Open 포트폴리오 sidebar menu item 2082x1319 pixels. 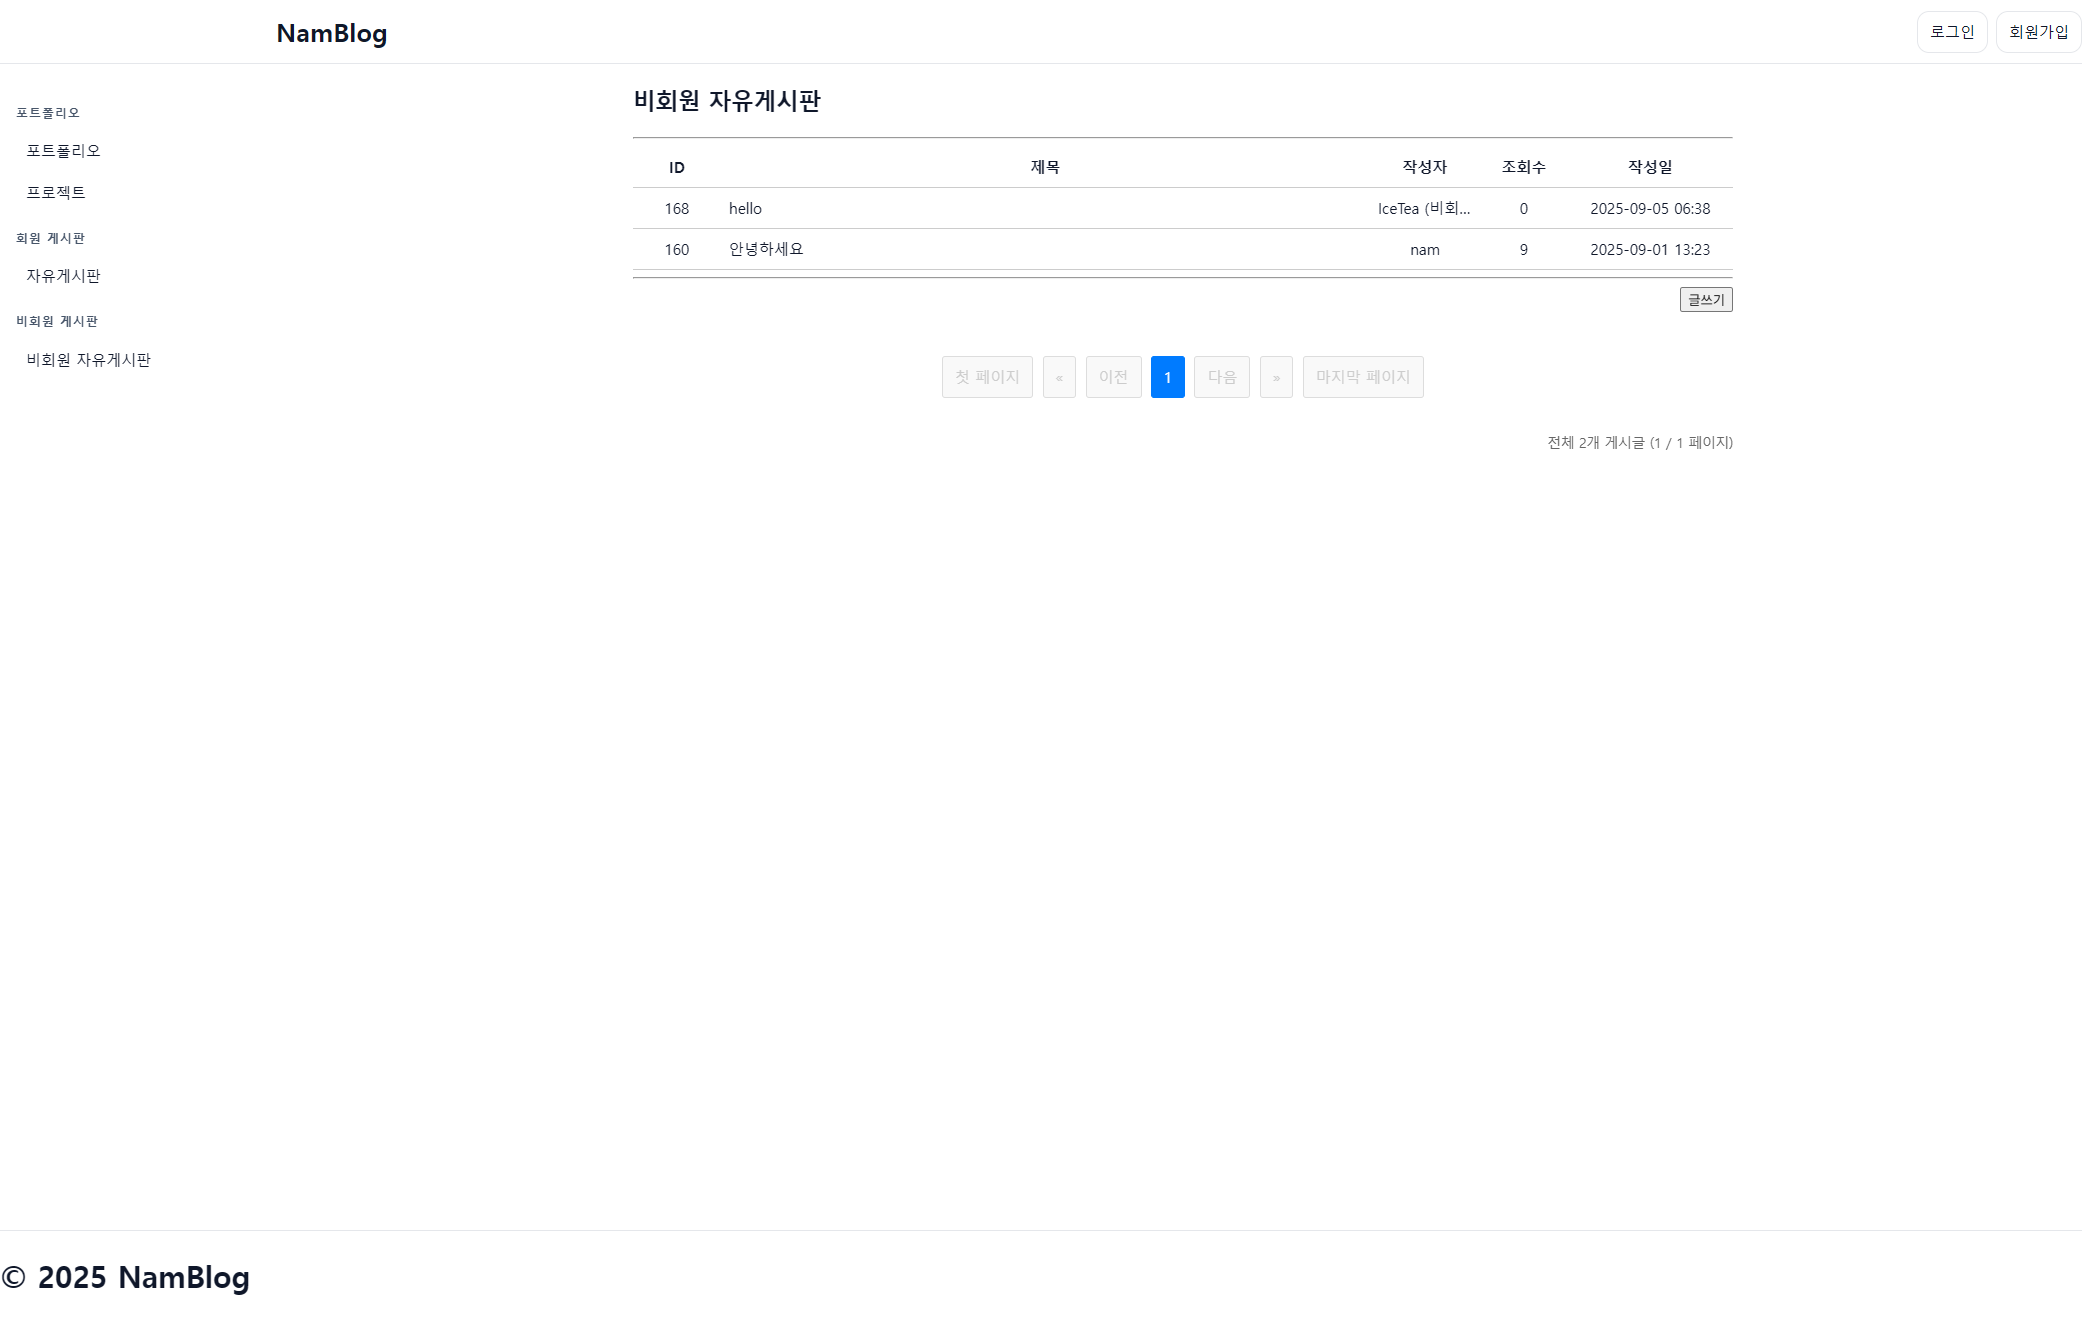tap(63, 150)
